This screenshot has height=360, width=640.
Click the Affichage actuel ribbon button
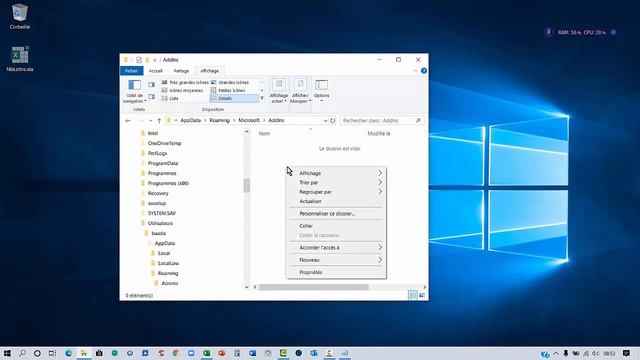(279, 91)
